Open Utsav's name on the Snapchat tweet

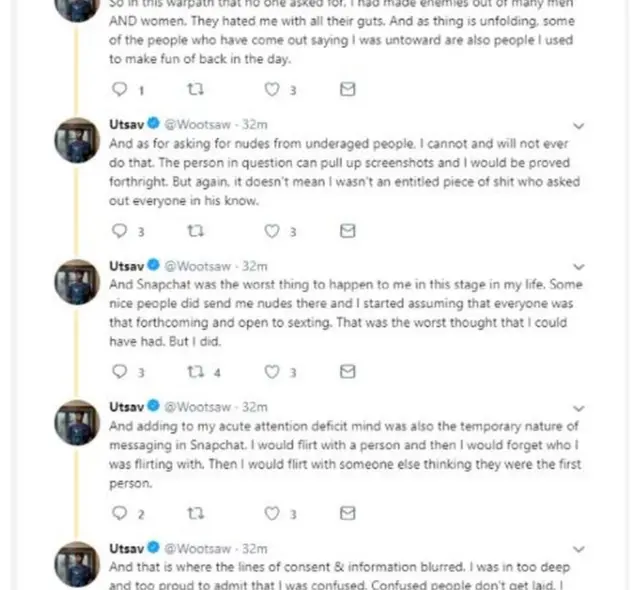point(125,266)
